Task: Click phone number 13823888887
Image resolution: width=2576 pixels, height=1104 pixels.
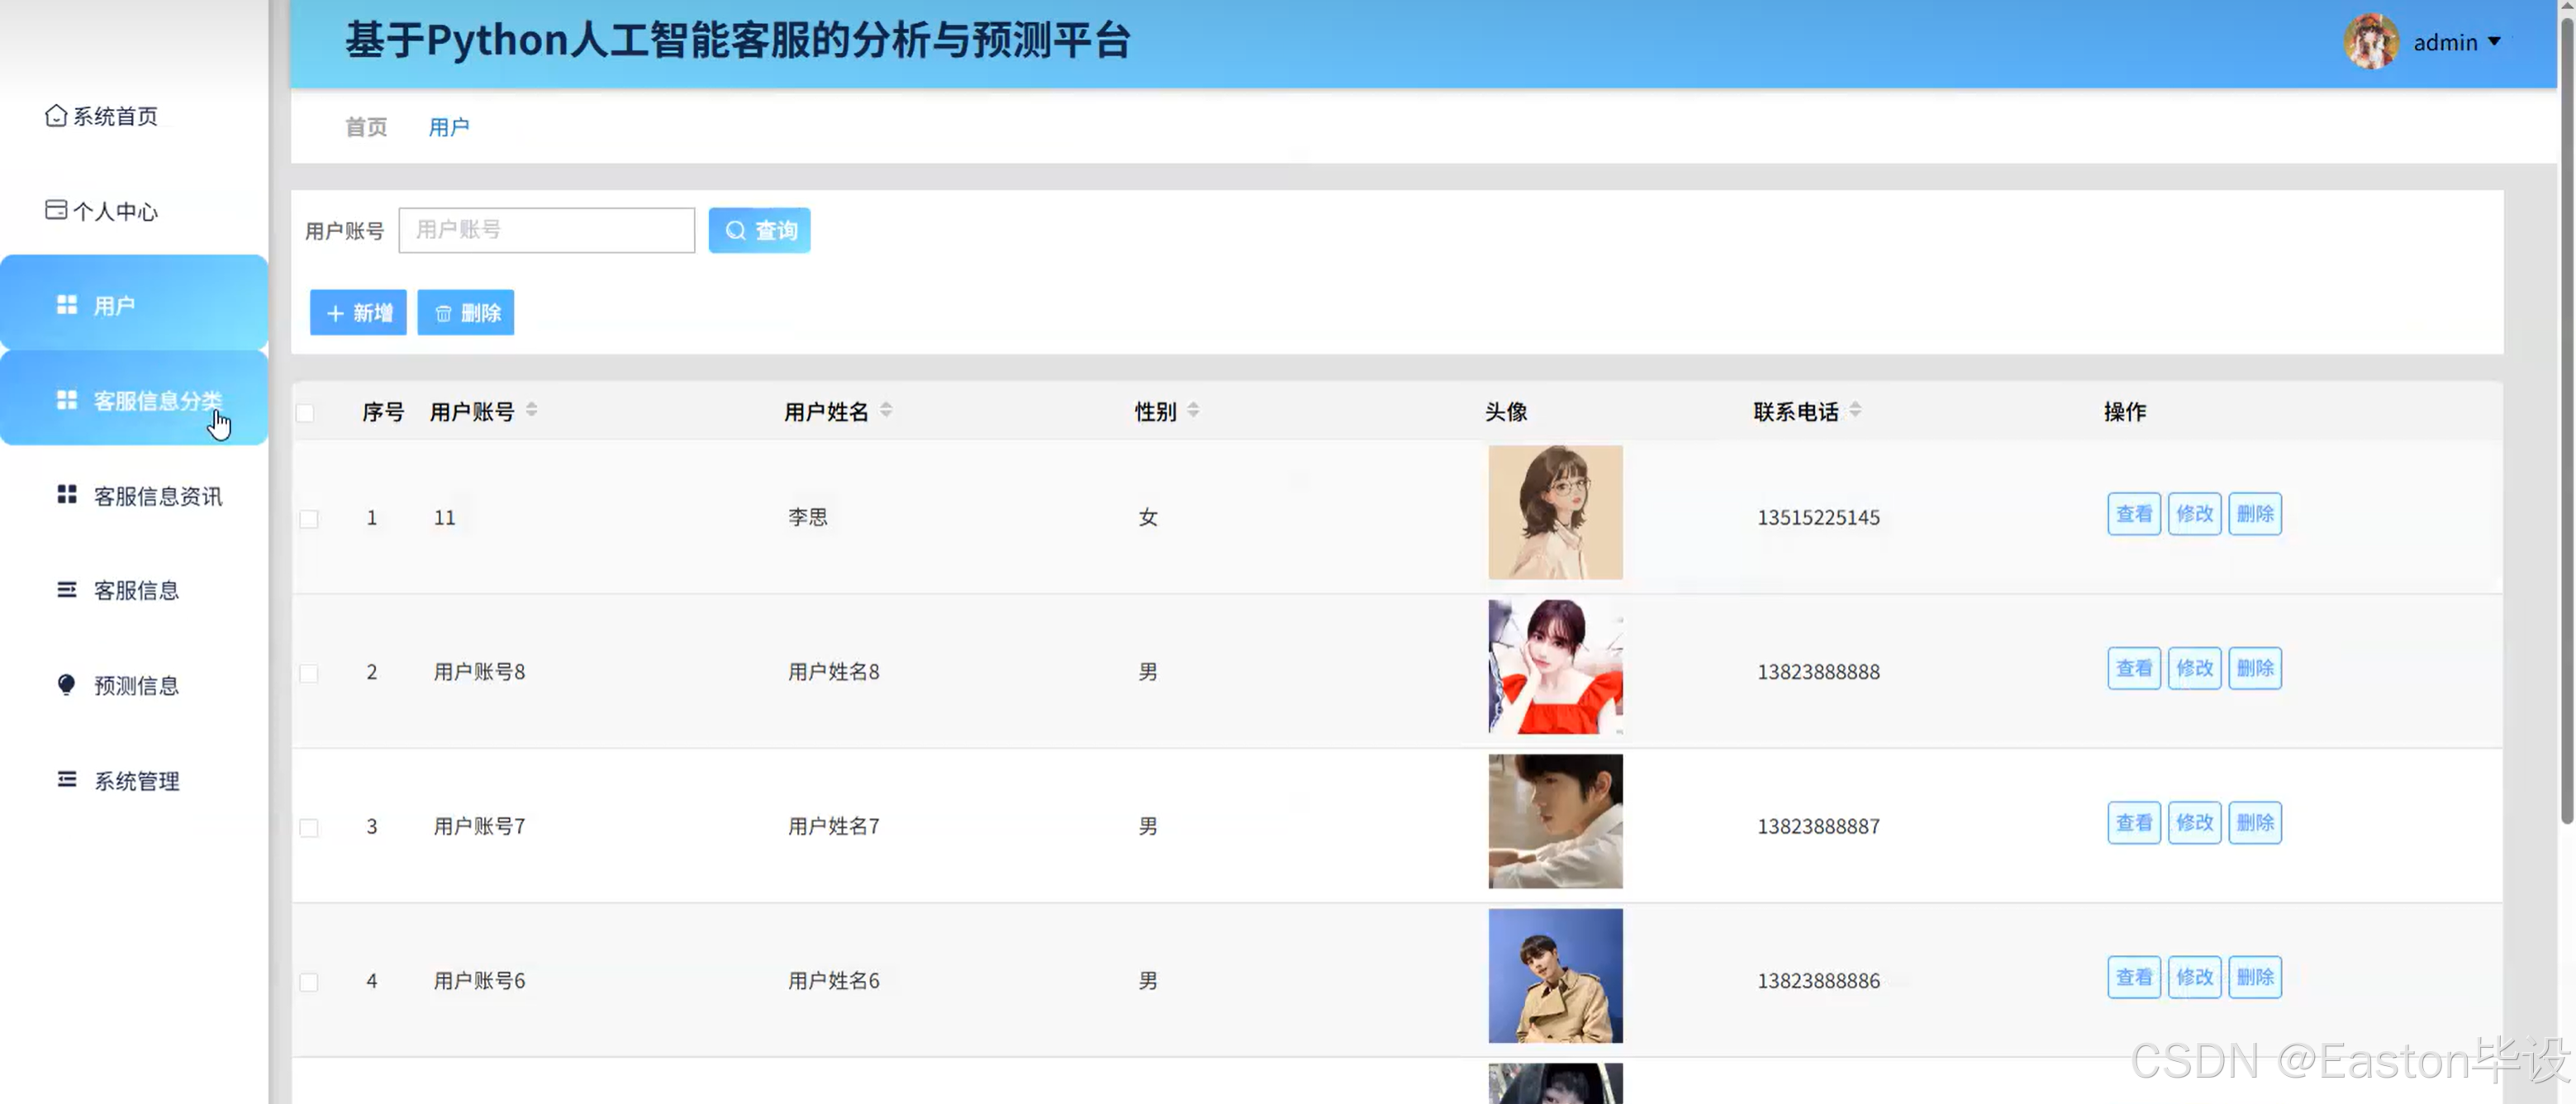Action: pyautogui.click(x=1818, y=827)
